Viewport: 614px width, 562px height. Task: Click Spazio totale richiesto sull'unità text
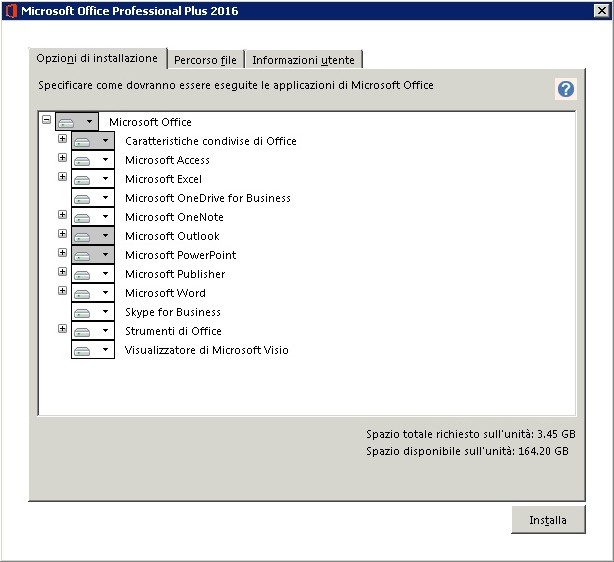click(471, 434)
